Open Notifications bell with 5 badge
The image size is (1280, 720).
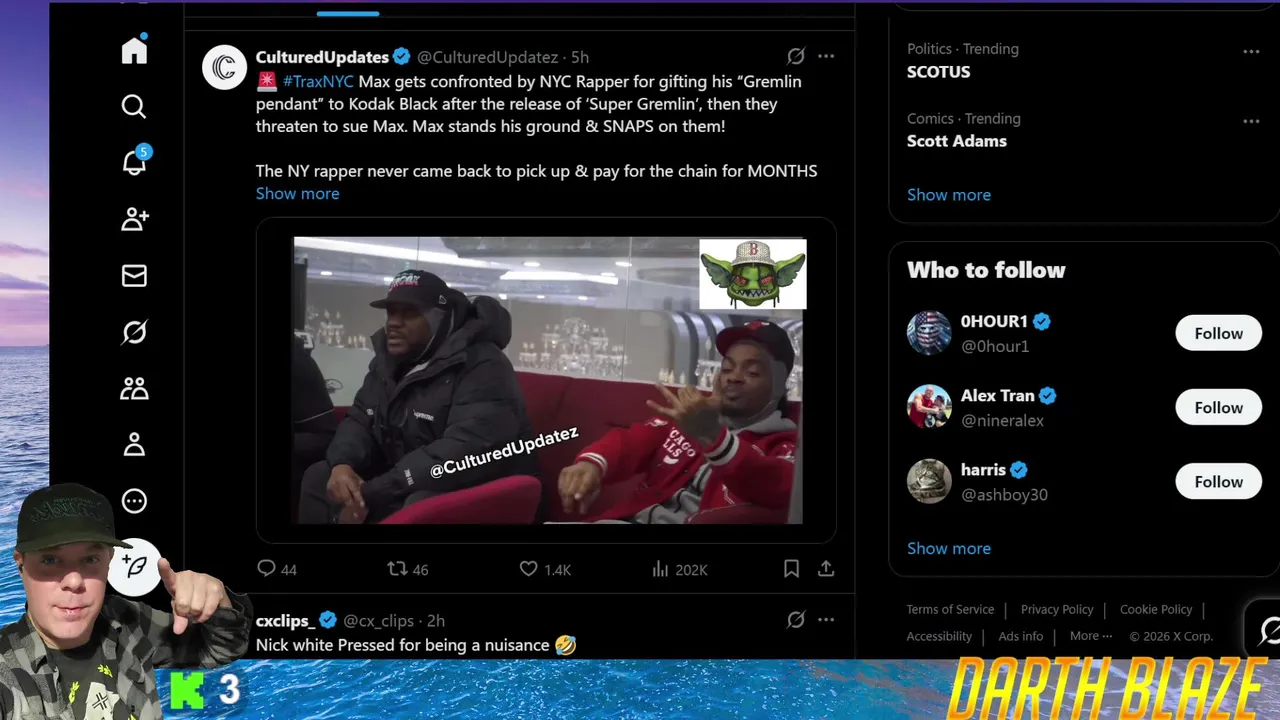134,162
